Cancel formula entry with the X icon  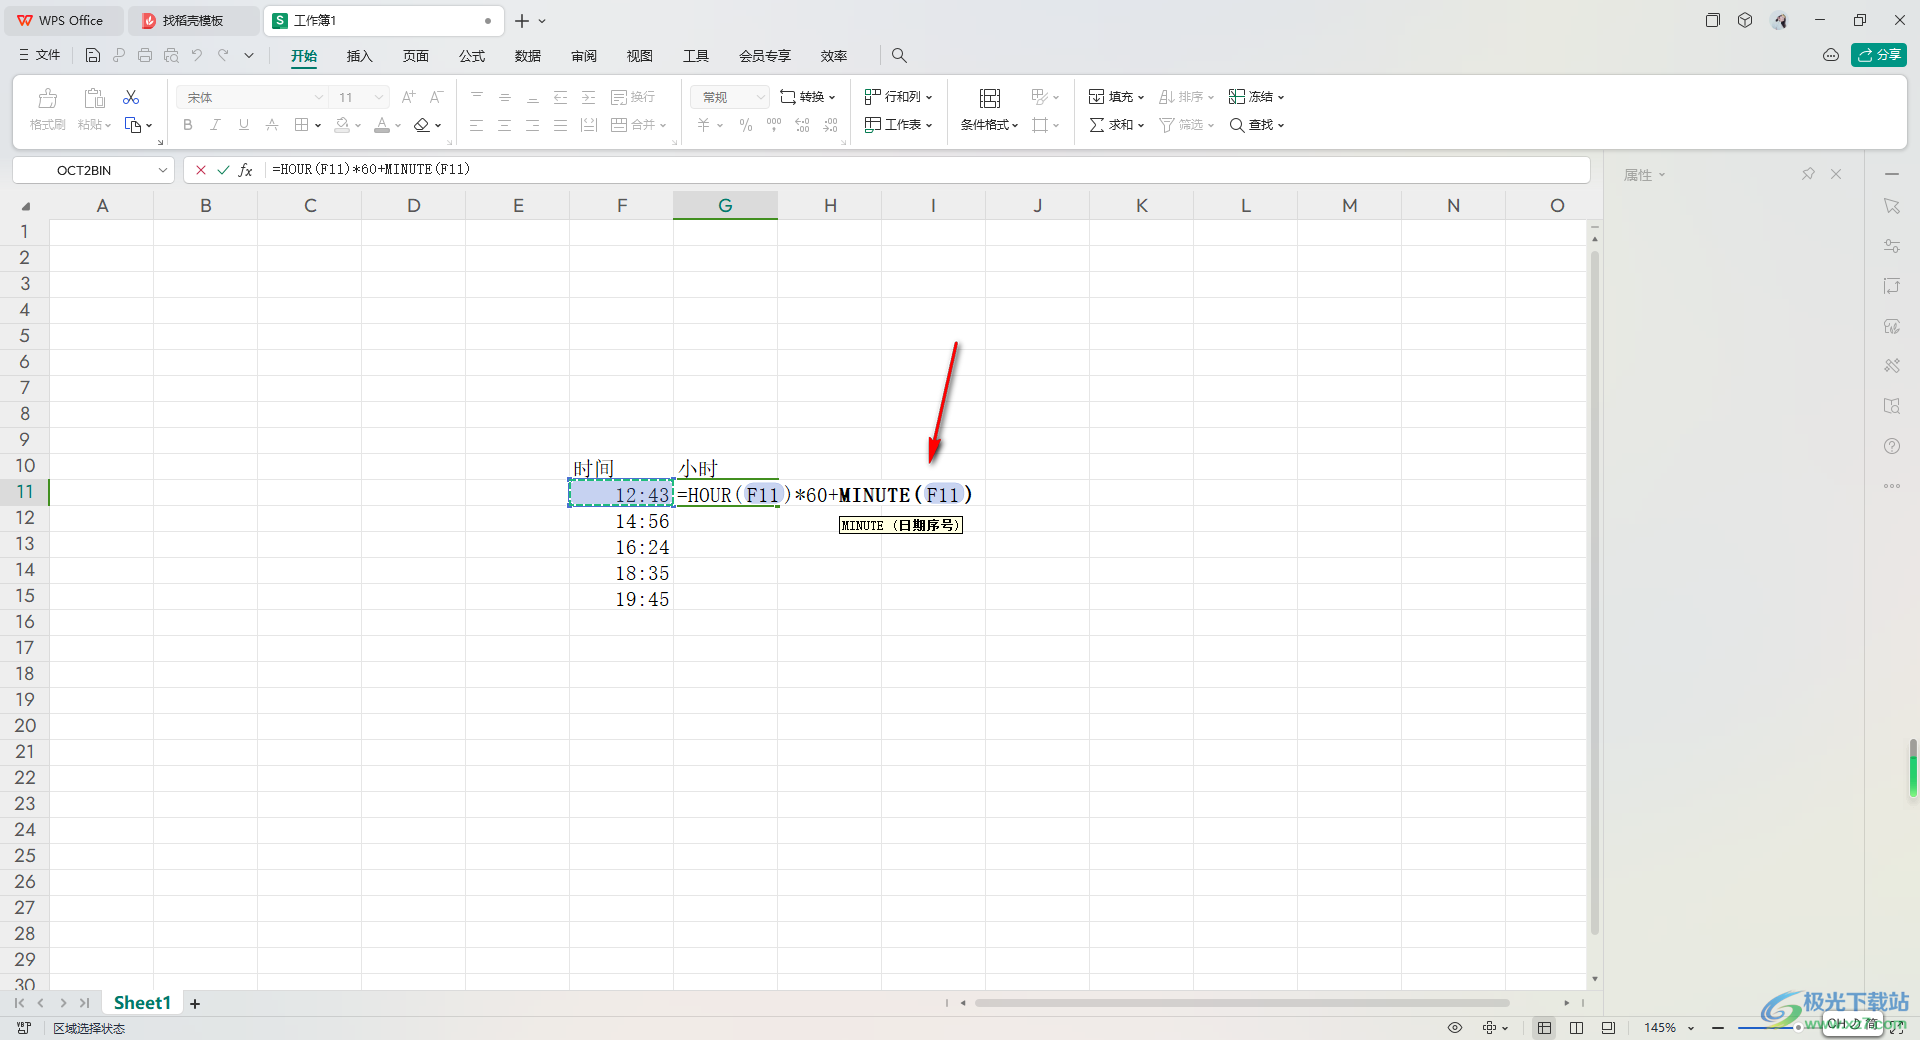pyautogui.click(x=201, y=170)
